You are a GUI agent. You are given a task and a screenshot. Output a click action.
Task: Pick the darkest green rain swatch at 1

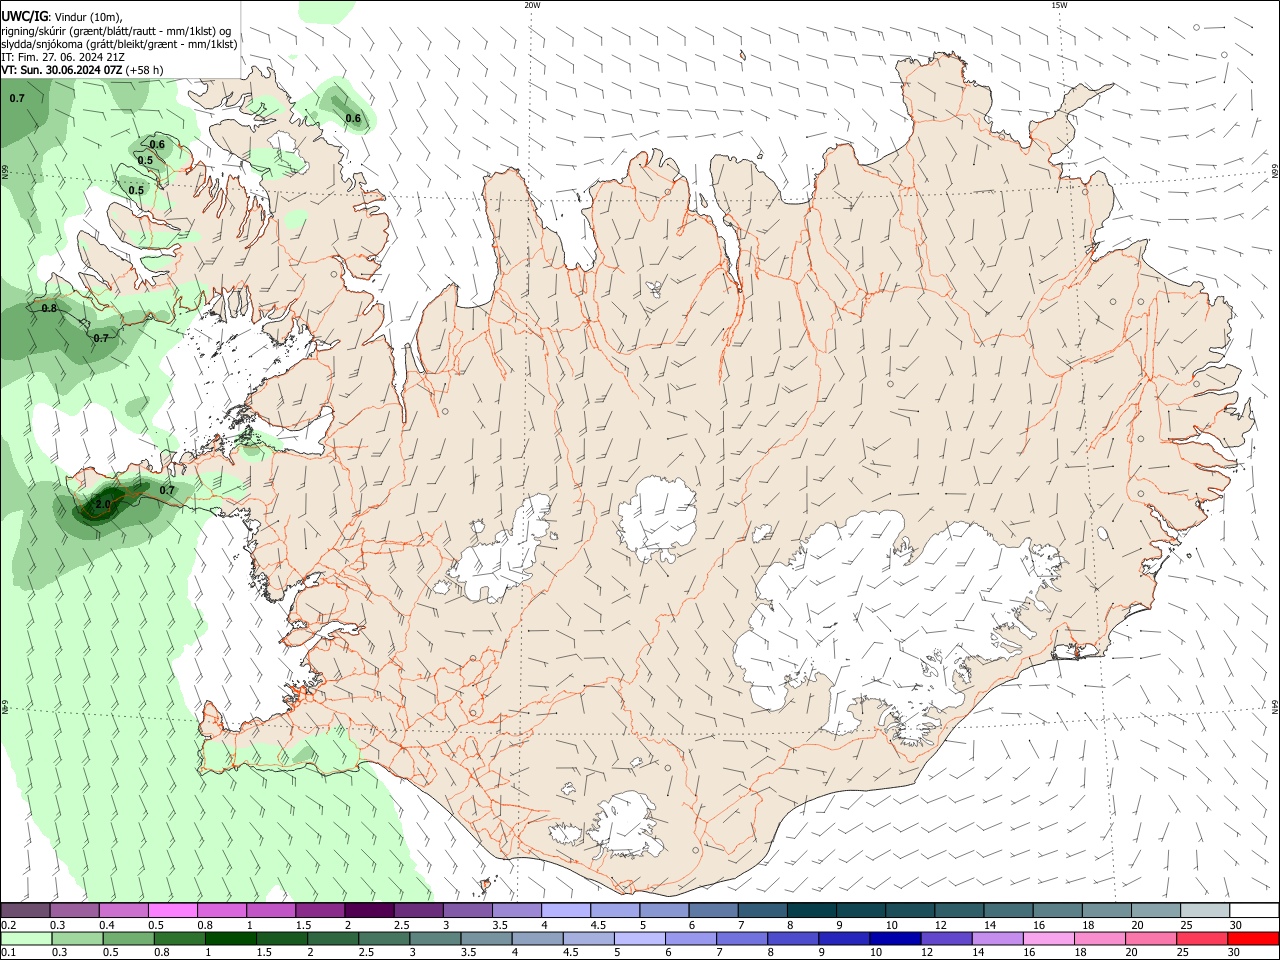click(x=231, y=939)
